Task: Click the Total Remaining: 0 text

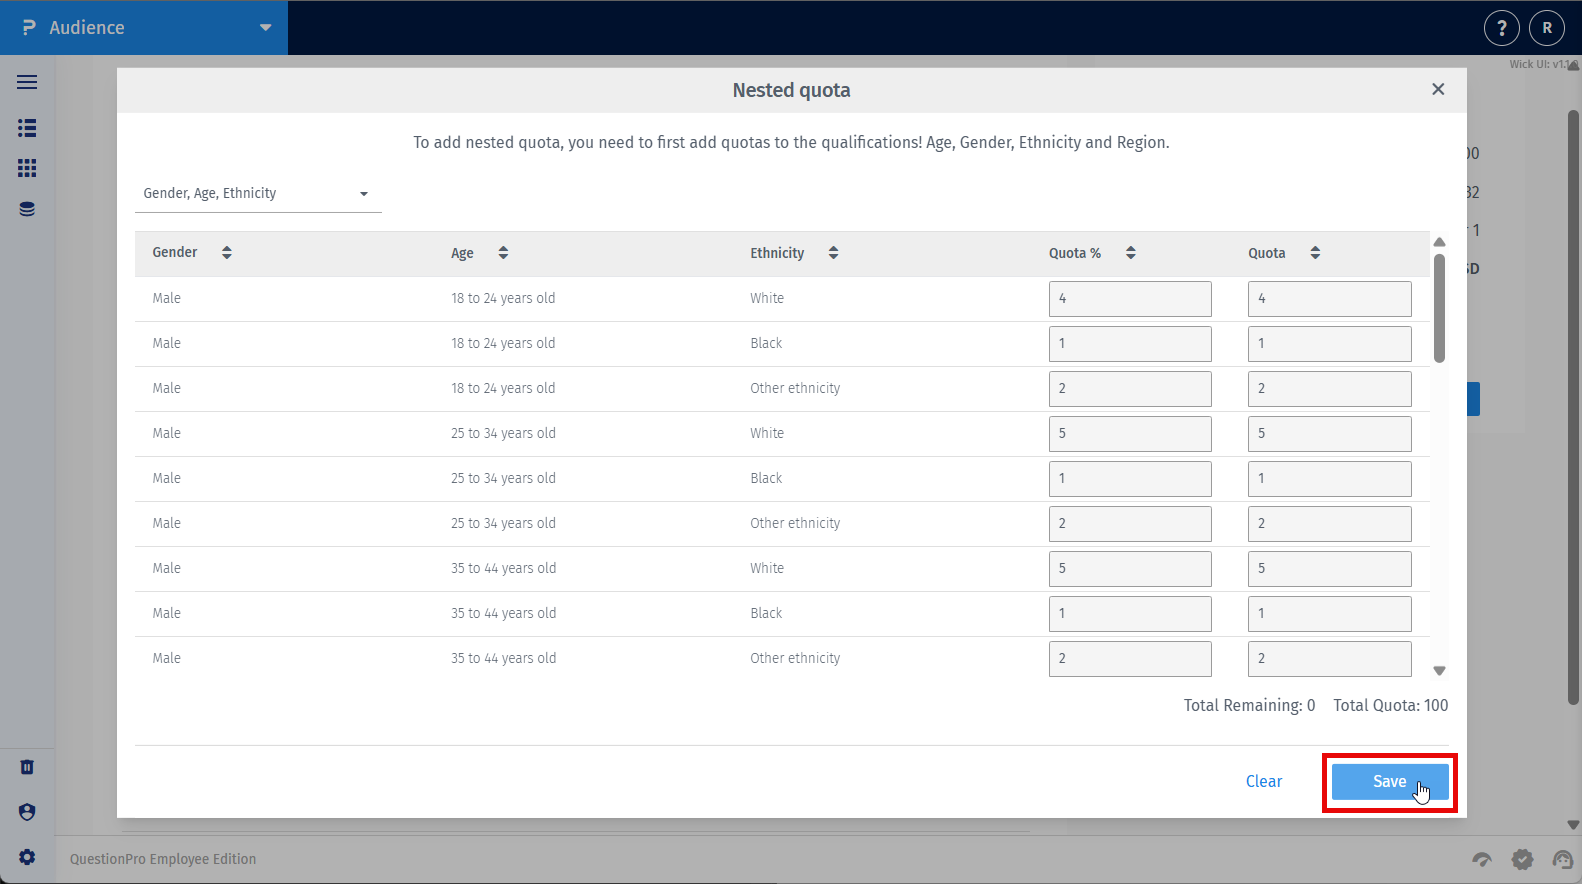Action: point(1249,705)
